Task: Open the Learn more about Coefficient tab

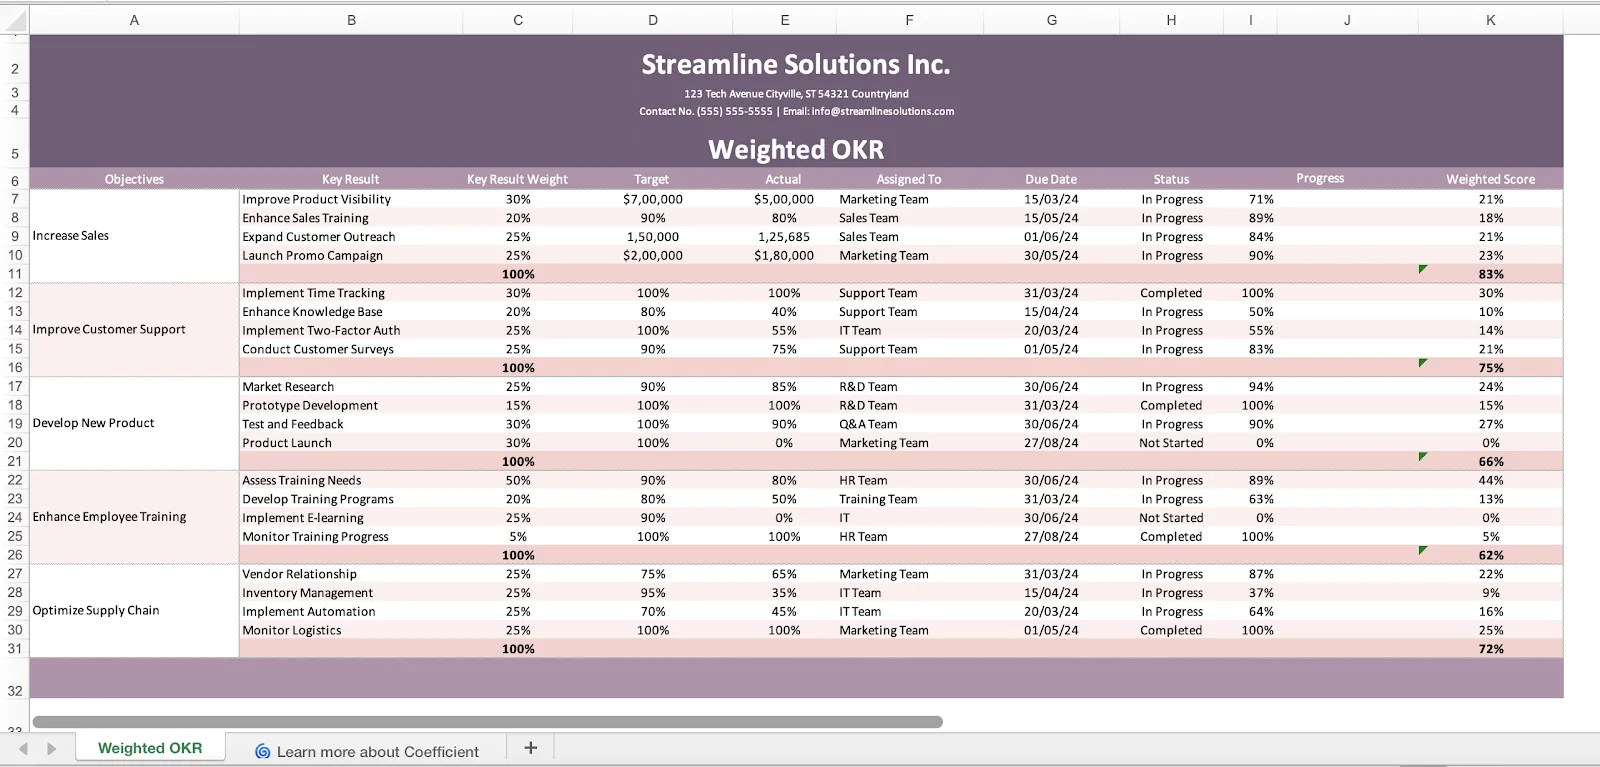Action: [367, 751]
